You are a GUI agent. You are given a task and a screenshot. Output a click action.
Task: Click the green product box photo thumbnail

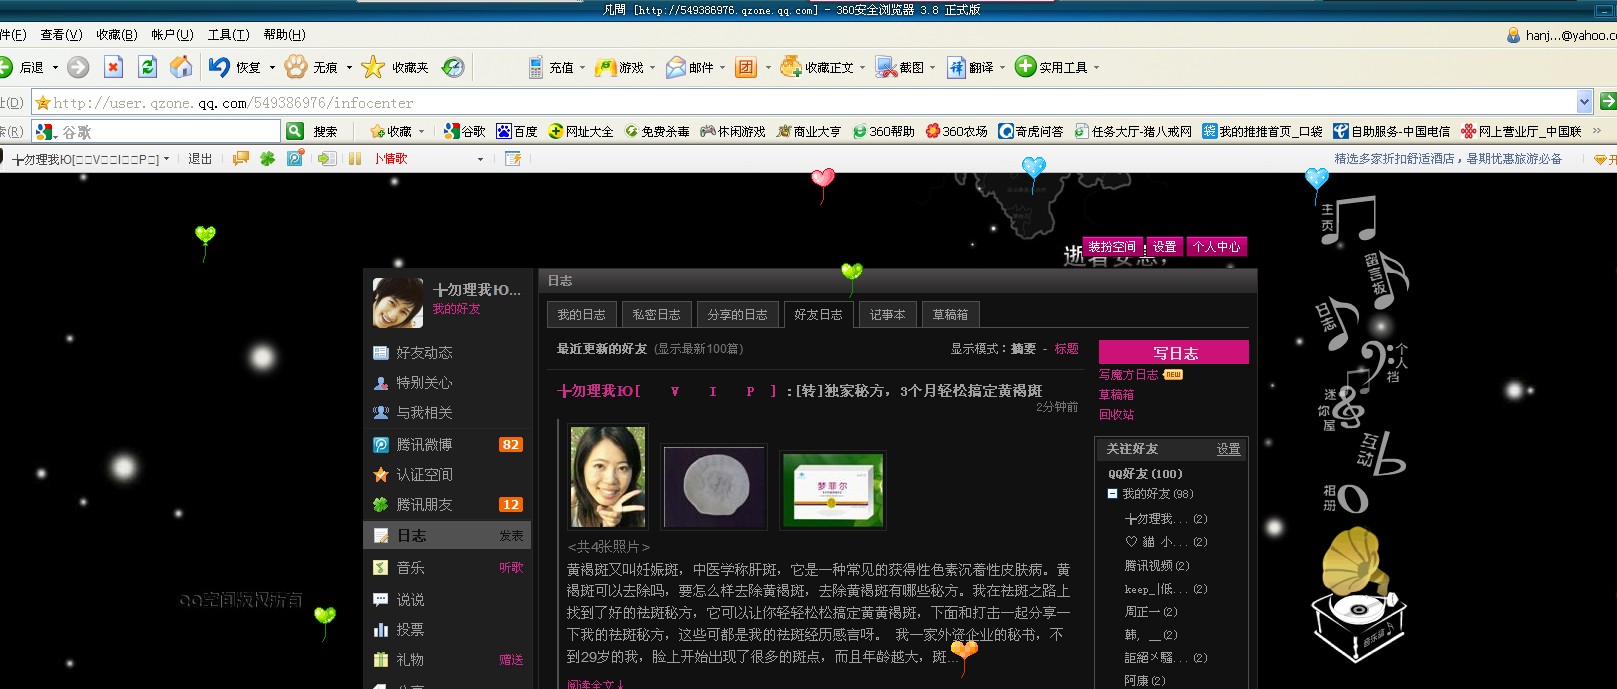833,489
